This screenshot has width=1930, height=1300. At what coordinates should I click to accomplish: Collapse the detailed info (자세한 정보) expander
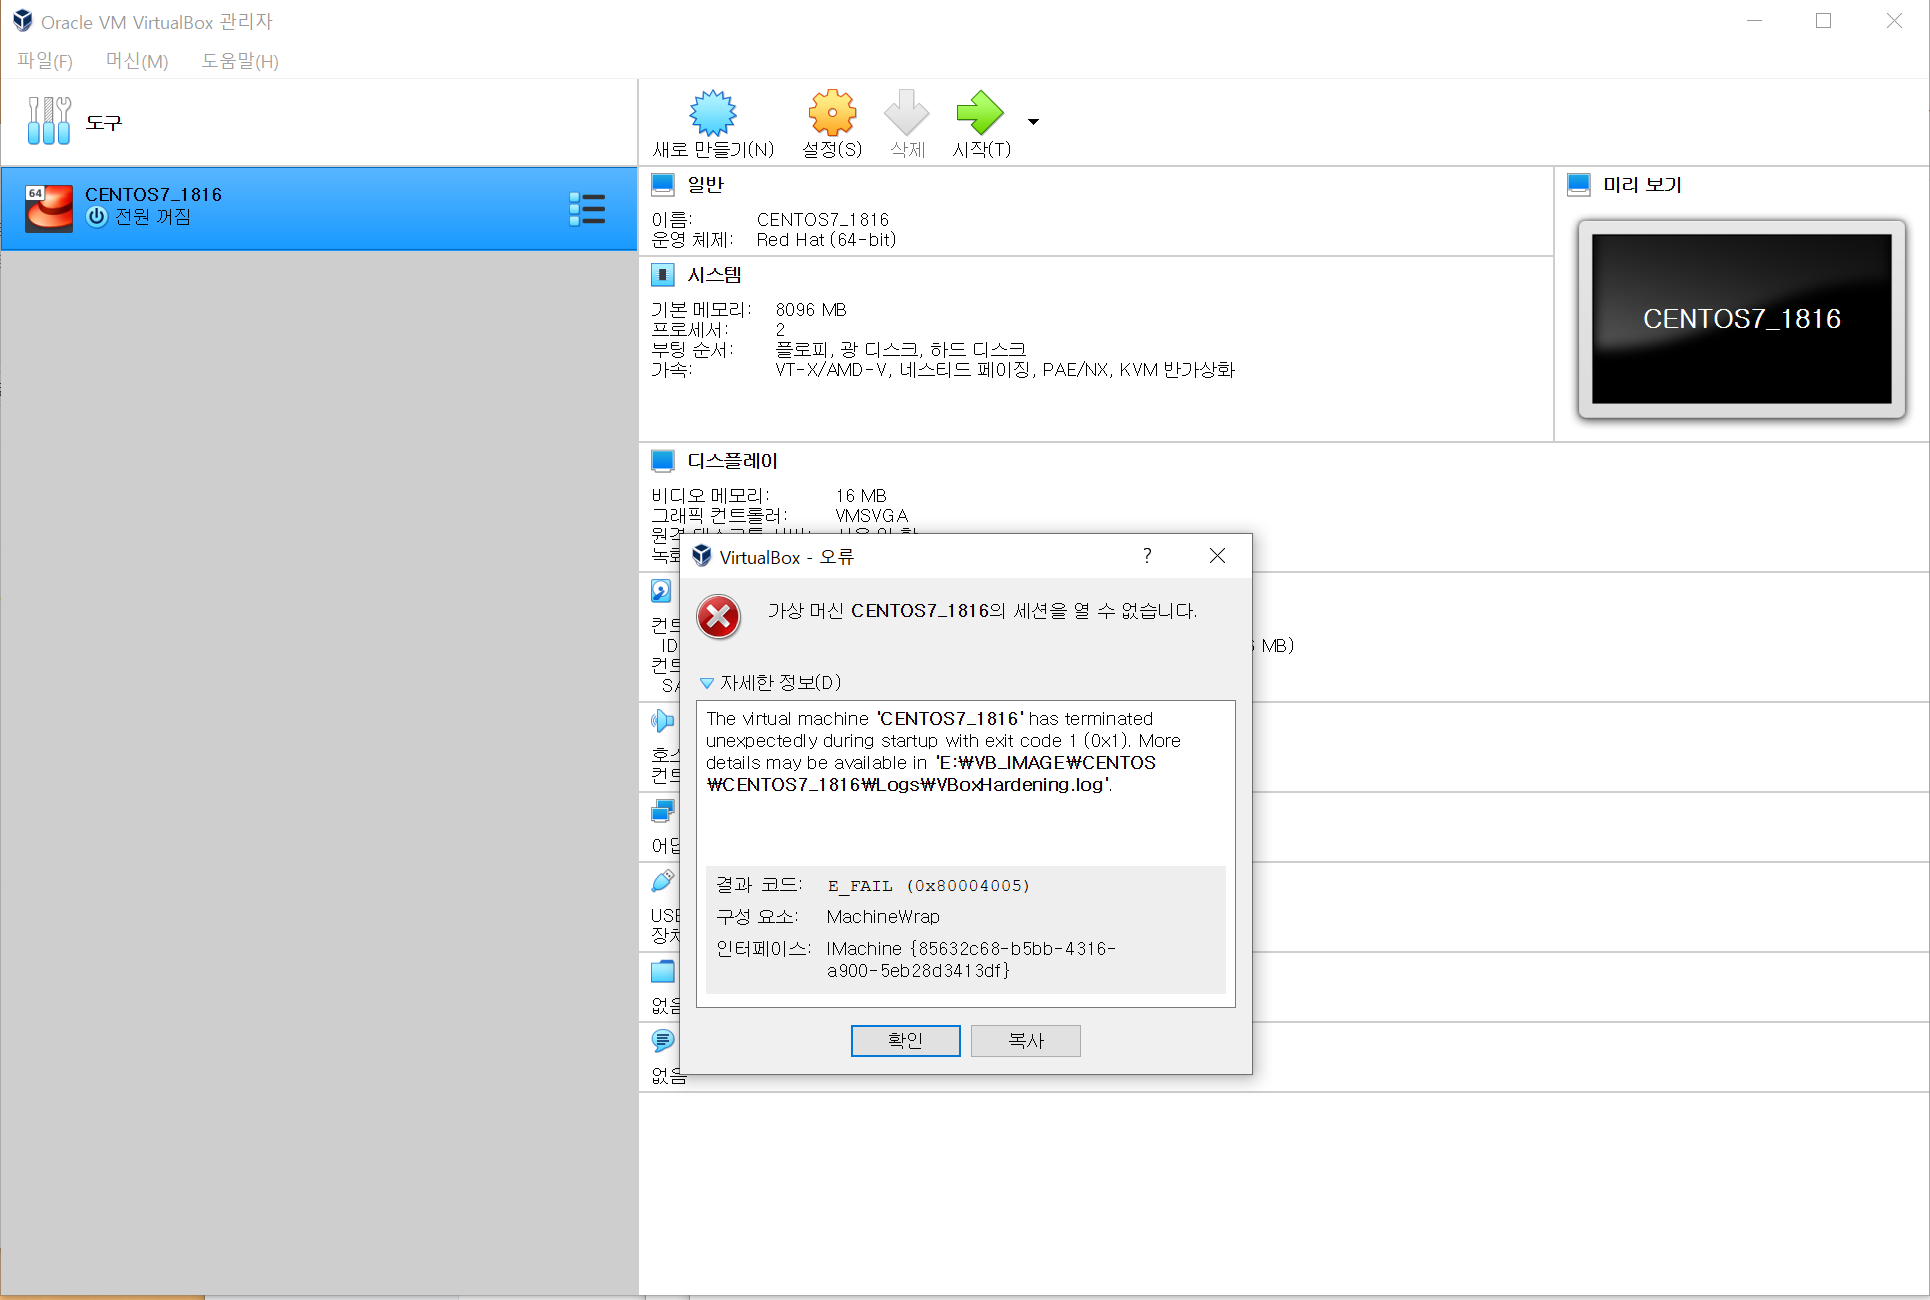click(707, 683)
